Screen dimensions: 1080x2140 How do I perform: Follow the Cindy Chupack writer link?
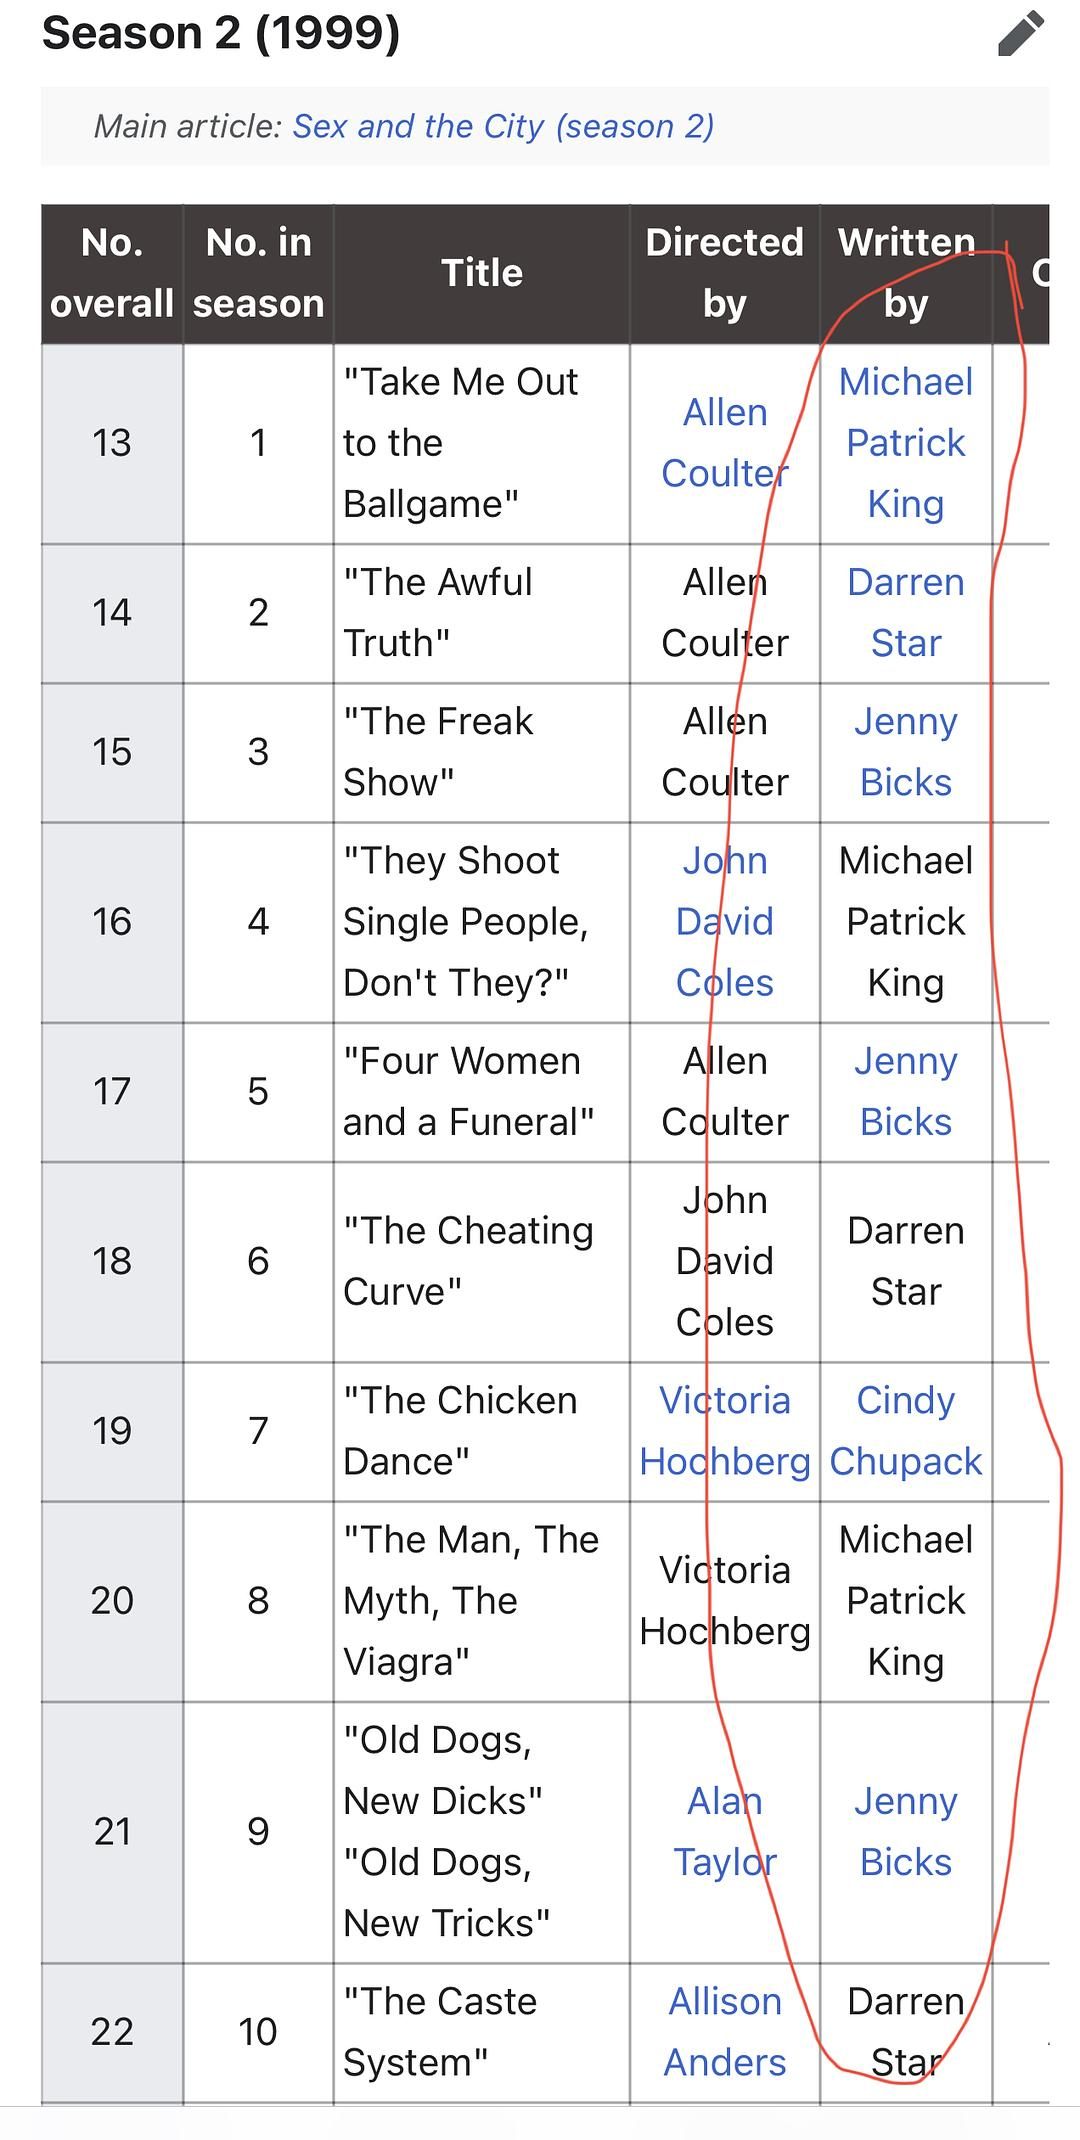coord(905,1431)
